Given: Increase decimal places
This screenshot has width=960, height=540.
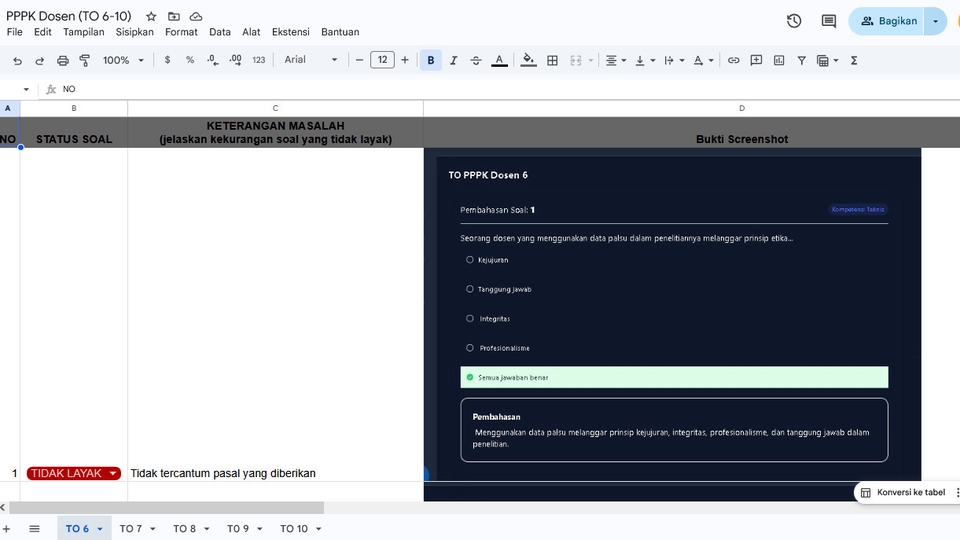Looking at the screenshot, I should (235, 60).
